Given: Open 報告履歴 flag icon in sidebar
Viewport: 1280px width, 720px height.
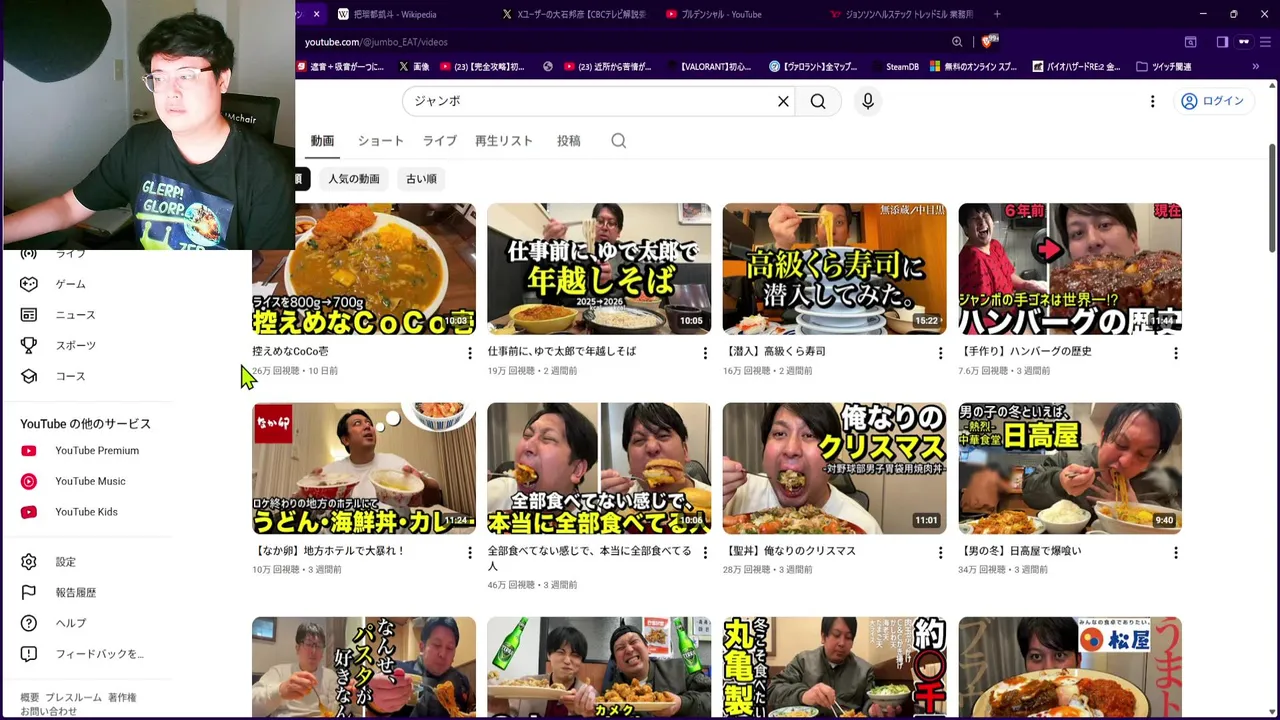Looking at the screenshot, I should click(x=29, y=592).
